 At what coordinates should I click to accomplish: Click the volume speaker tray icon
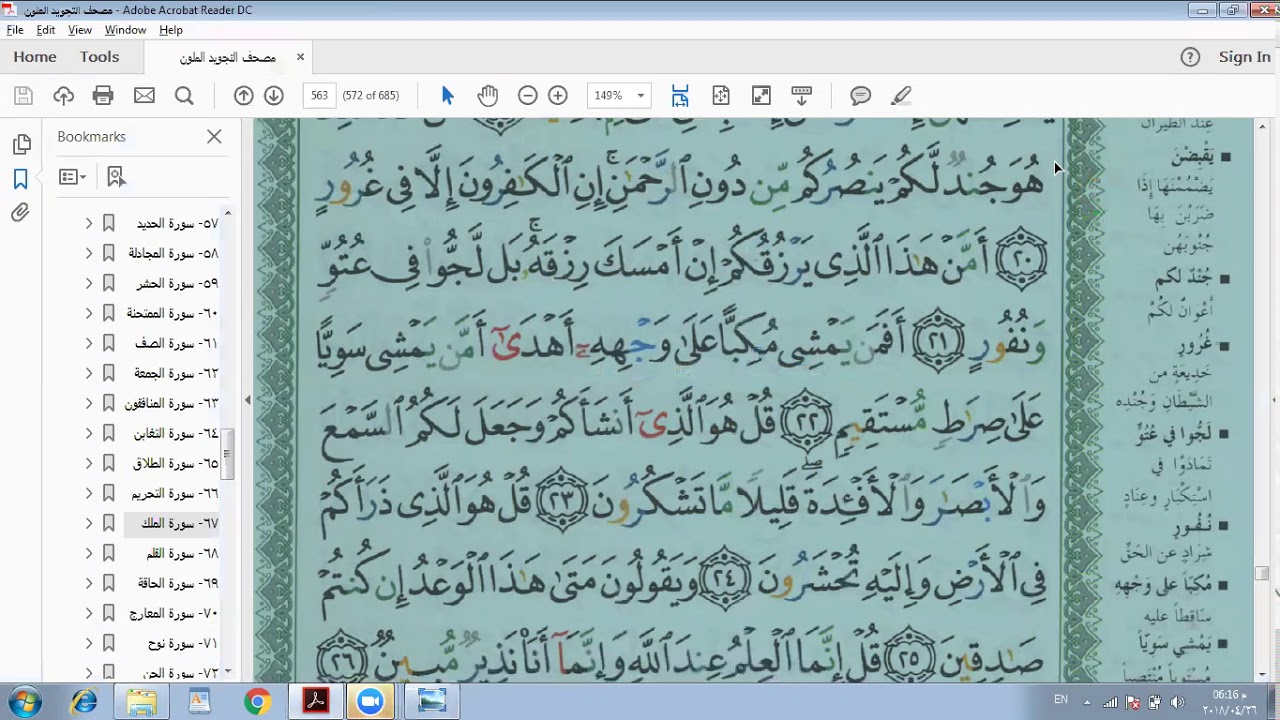pyautogui.click(x=1176, y=702)
